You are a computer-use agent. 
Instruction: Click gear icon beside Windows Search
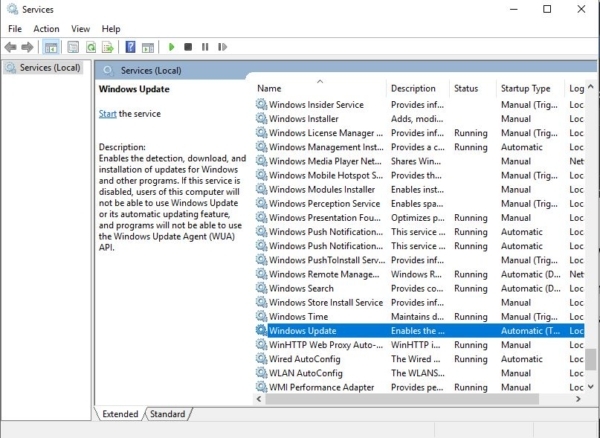coord(261,288)
